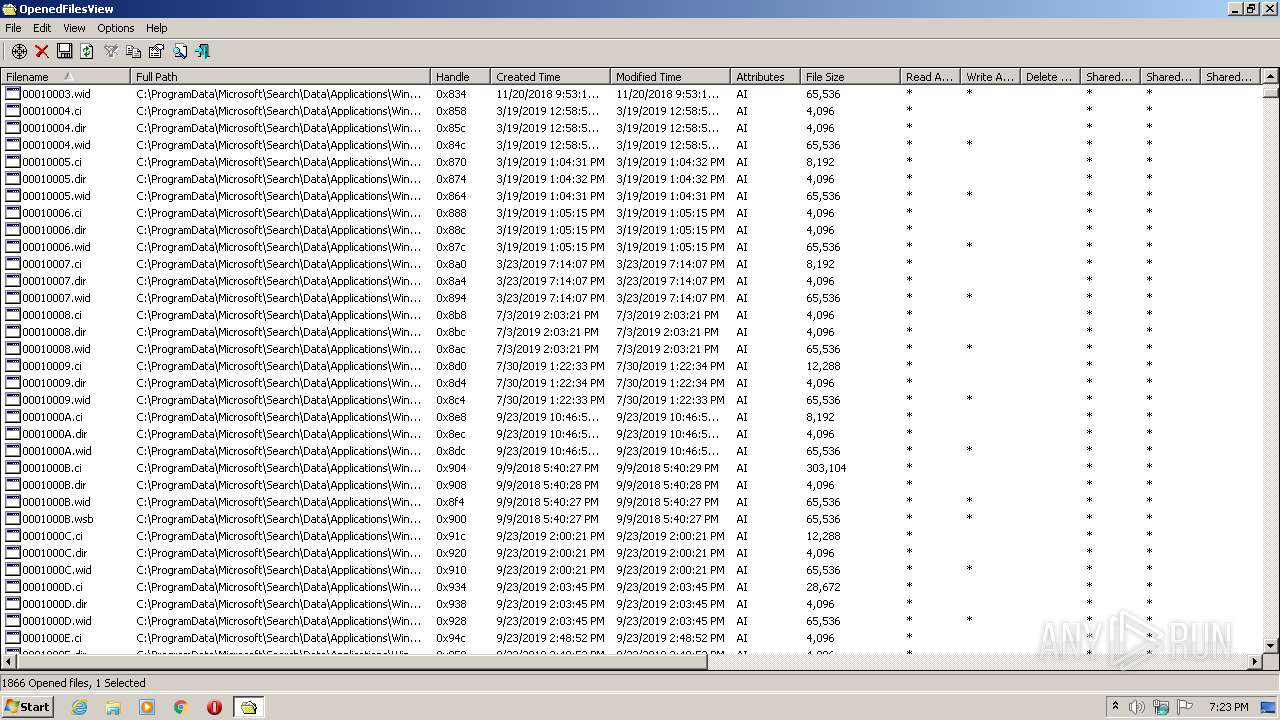The image size is (1280, 720).
Task: Click the green Refresh toolbar icon
Action: pyautogui.click(x=87, y=51)
